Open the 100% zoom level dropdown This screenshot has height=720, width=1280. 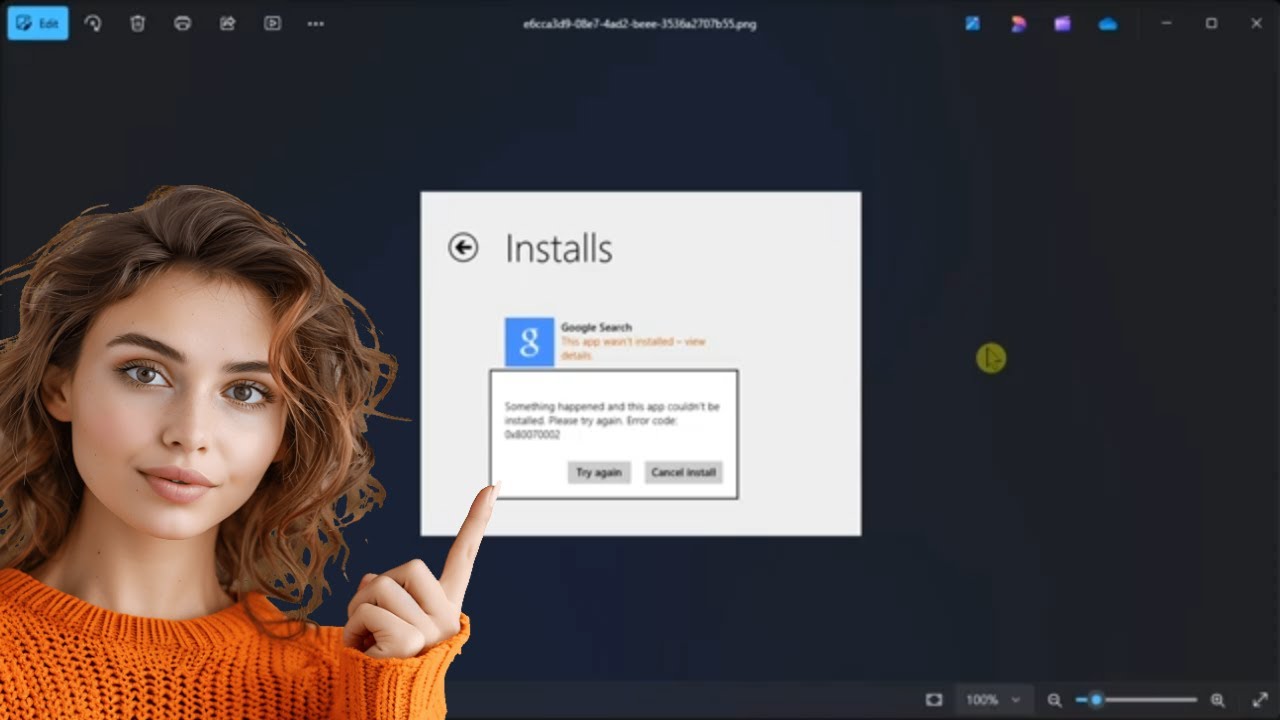992,700
